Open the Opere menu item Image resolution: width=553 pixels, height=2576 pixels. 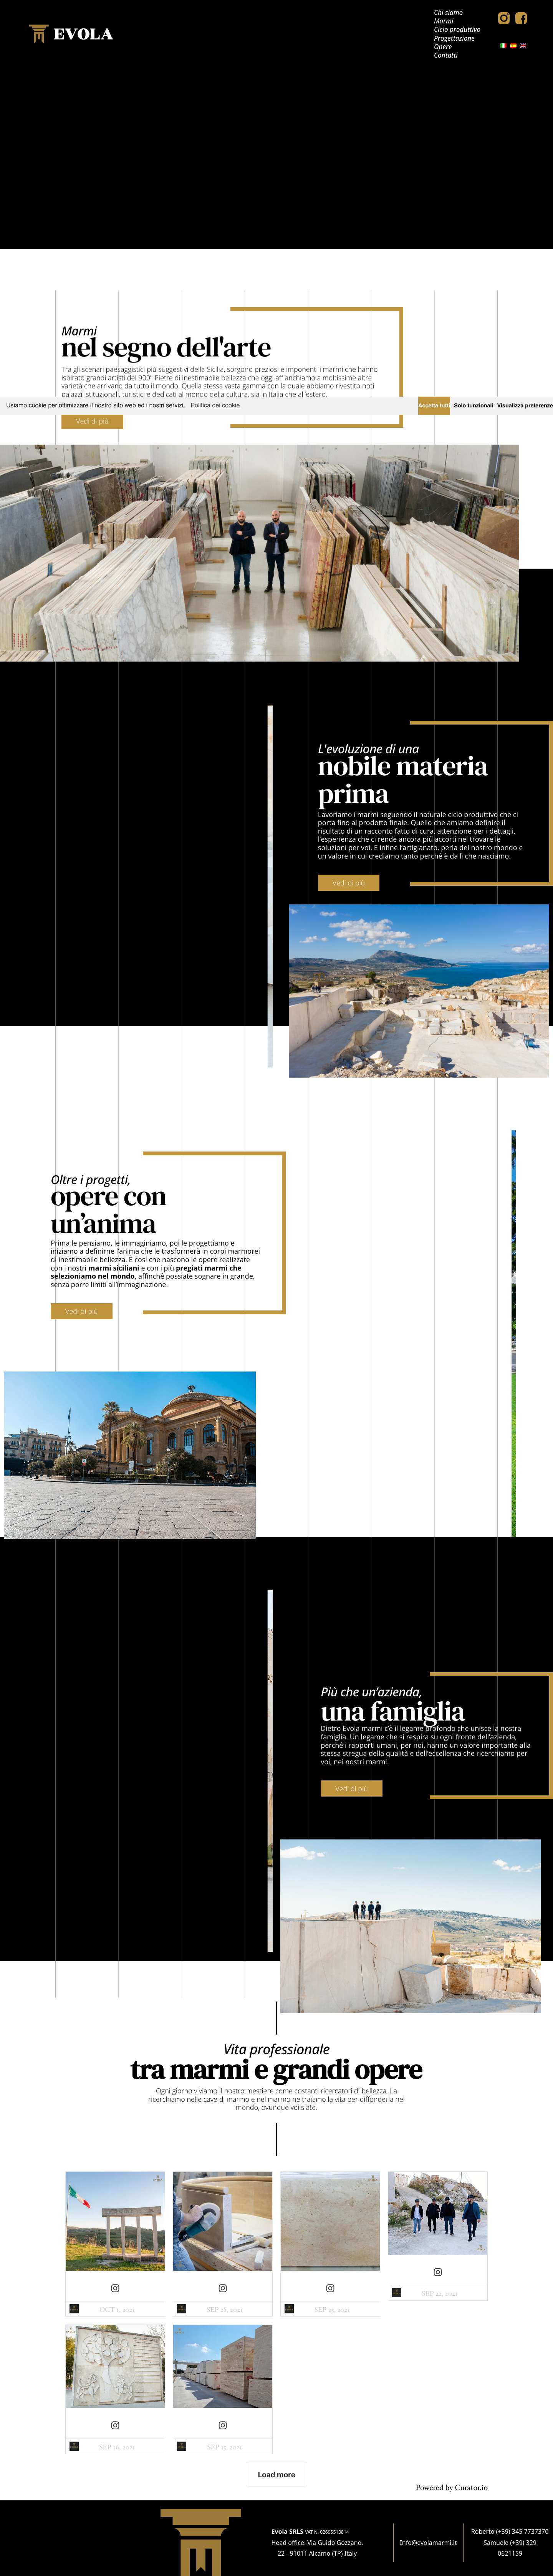pyautogui.click(x=443, y=47)
